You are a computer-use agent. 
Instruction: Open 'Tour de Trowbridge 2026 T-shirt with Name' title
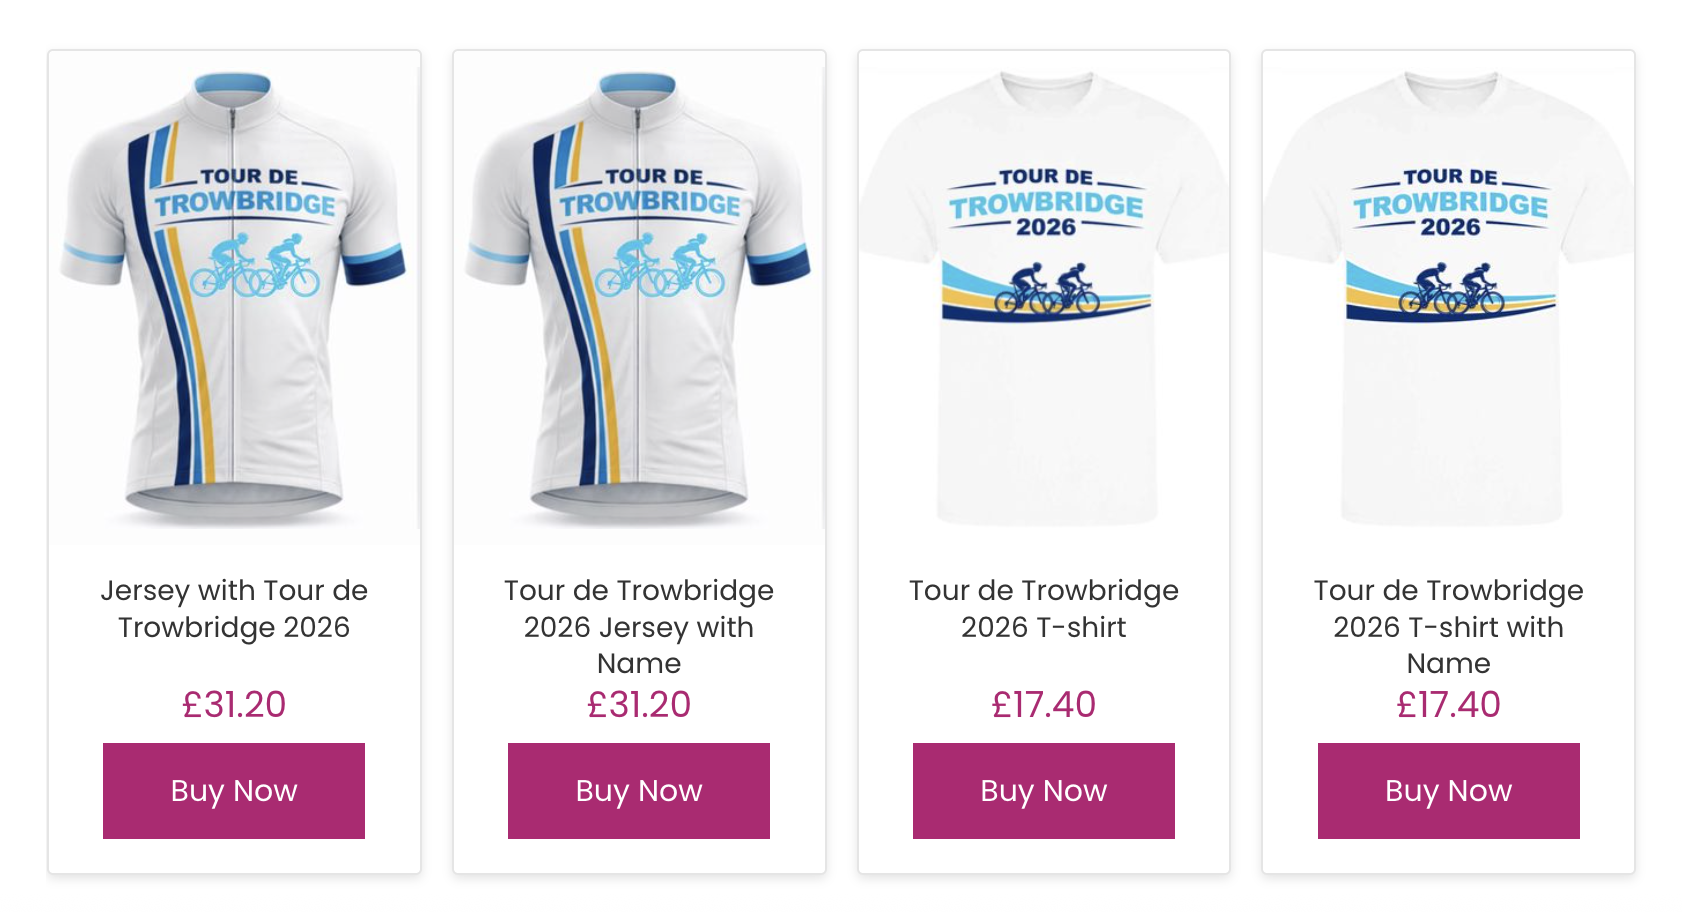(x=1449, y=626)
